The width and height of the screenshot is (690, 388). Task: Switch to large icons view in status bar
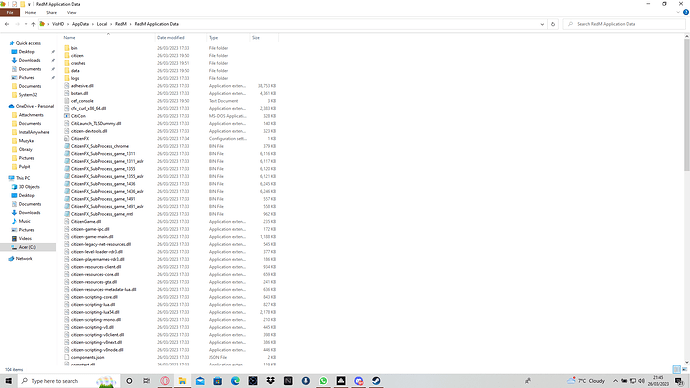tap(684, 369)
